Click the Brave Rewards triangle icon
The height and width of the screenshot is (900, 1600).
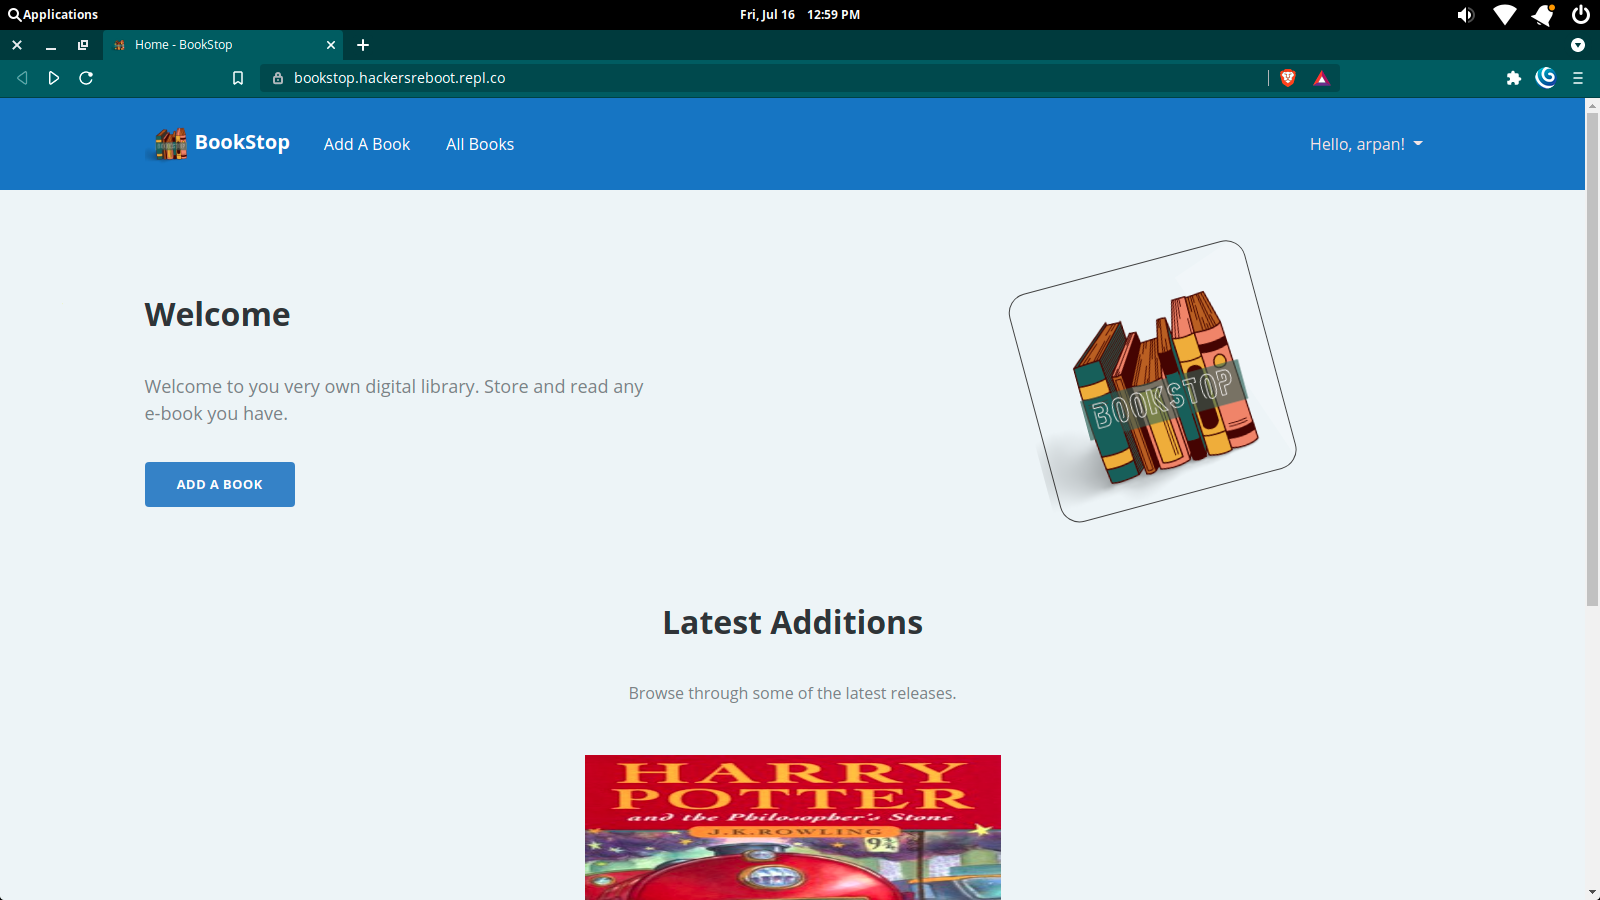(x=1321, y=78)
